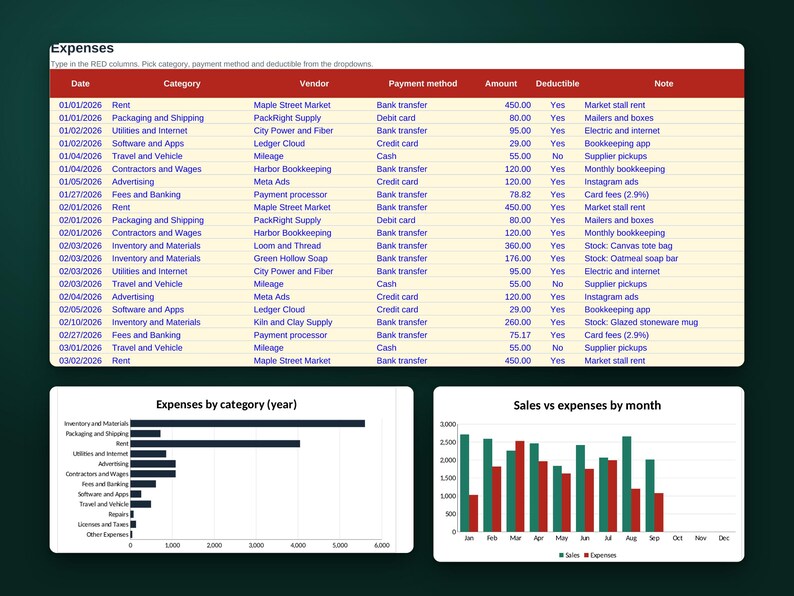
Task: Select the 01/27/2026 date cell
Action: pos(80,194)
